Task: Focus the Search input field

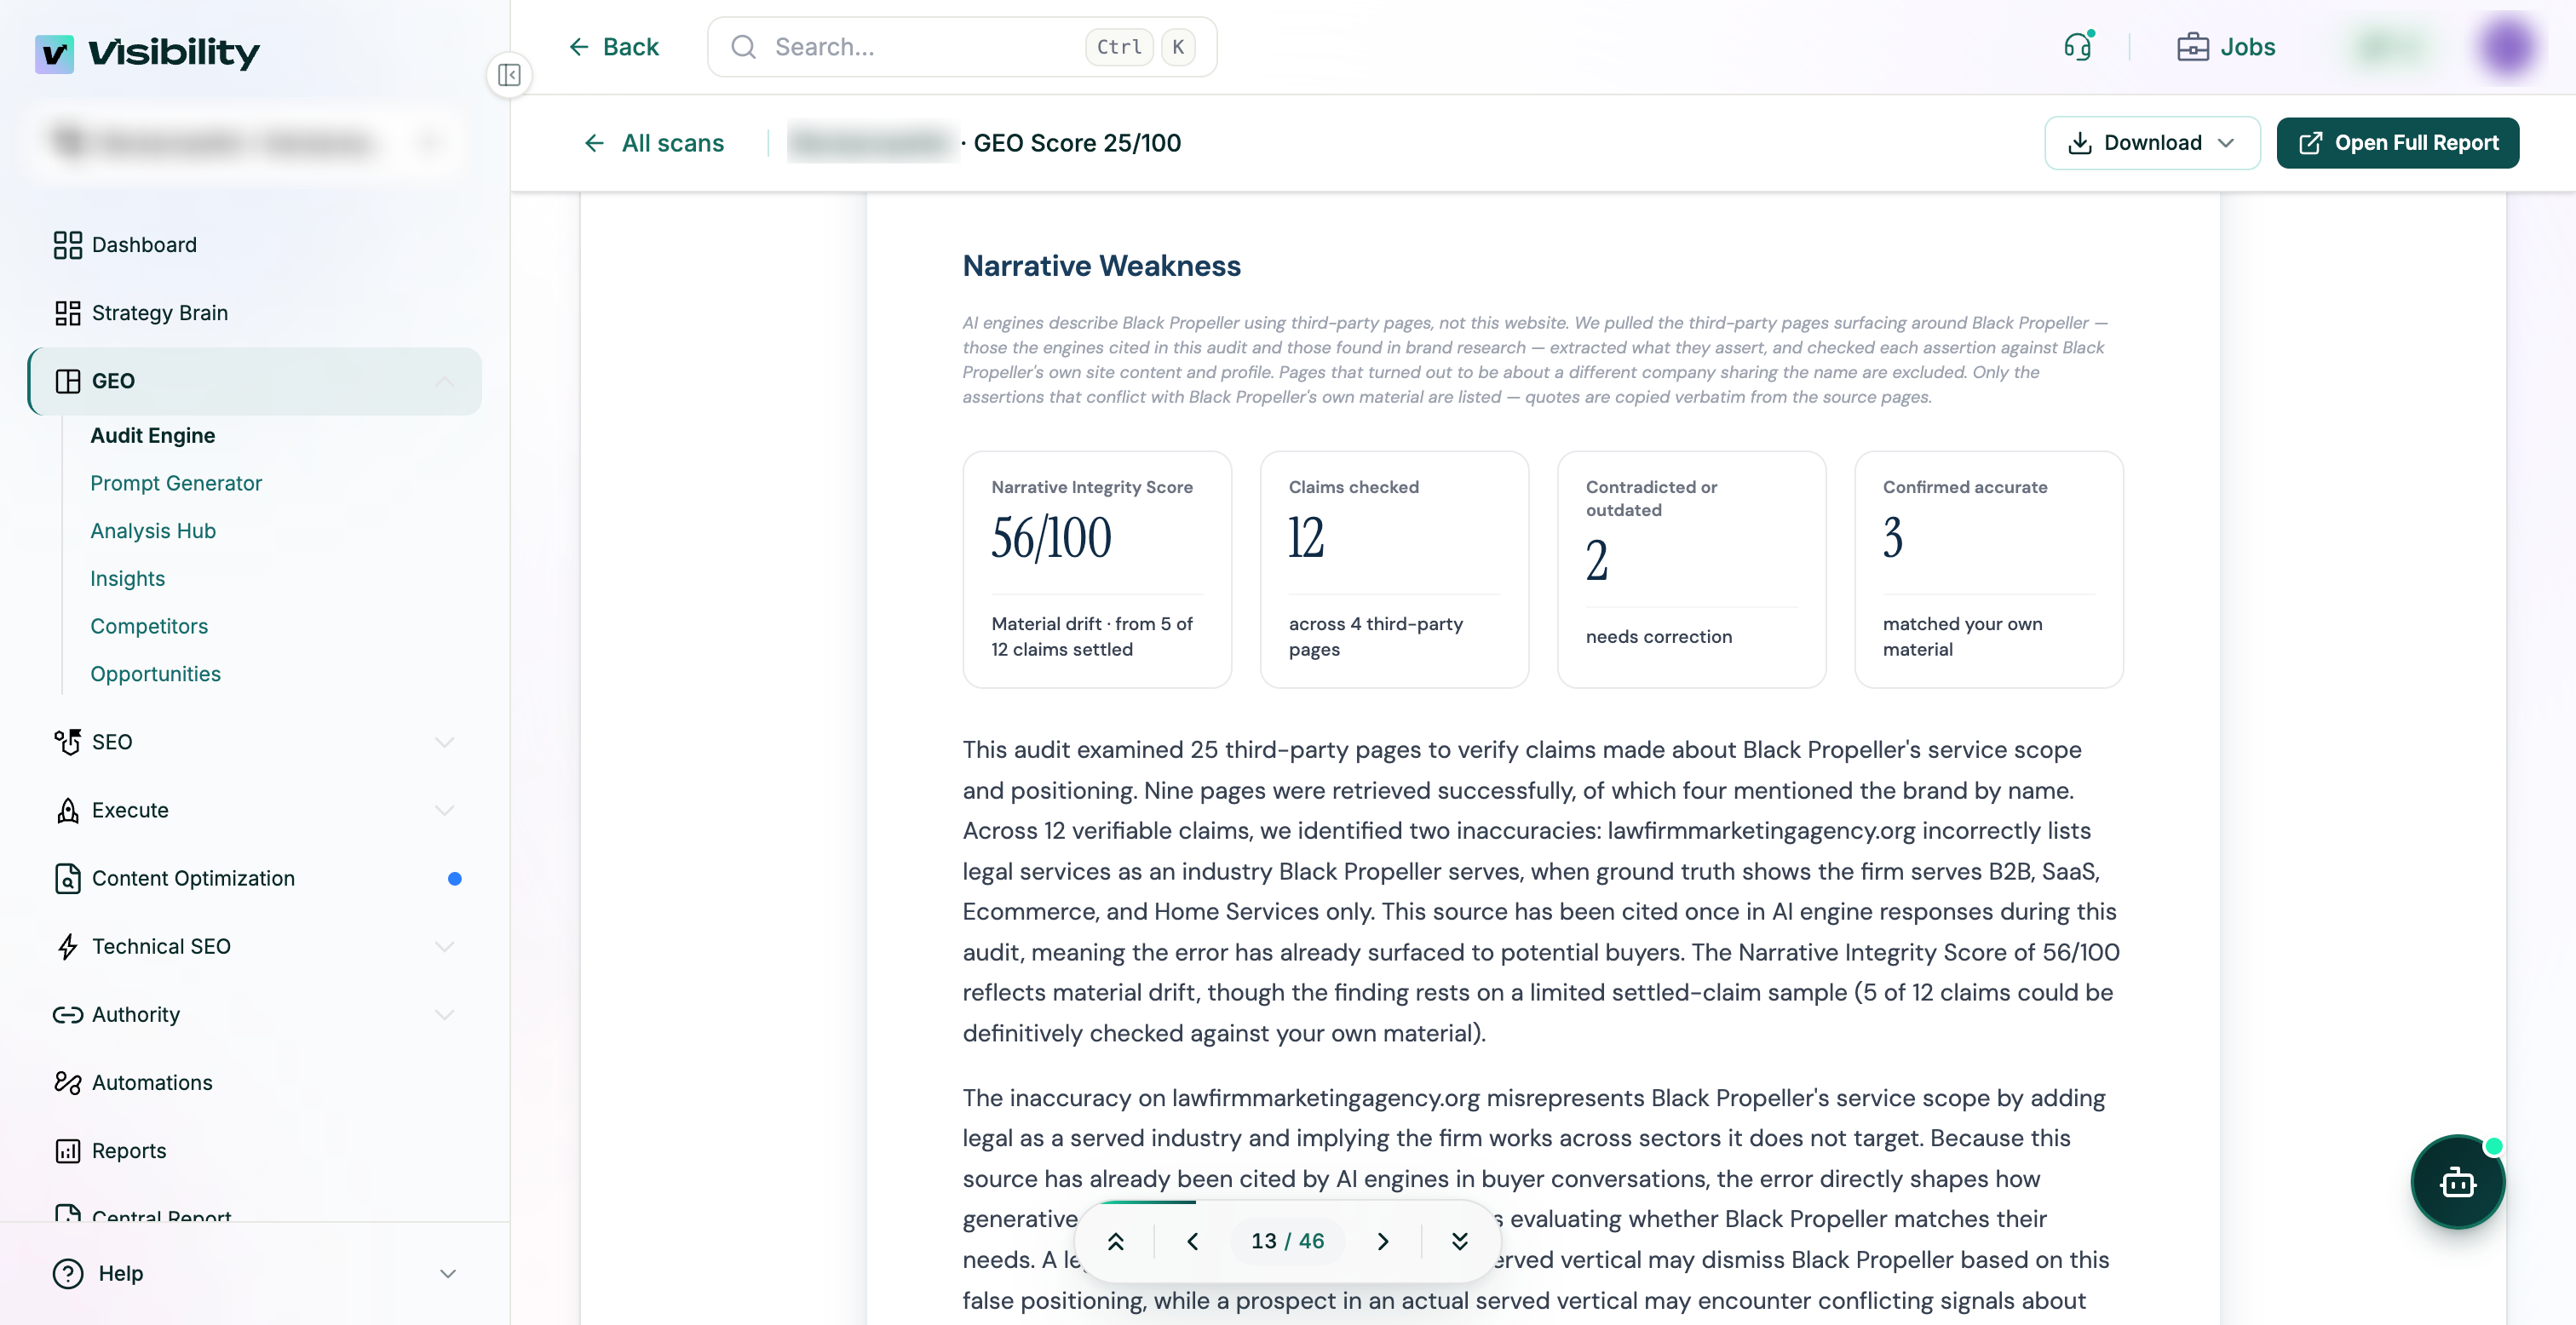Action: tap(962, 47)
